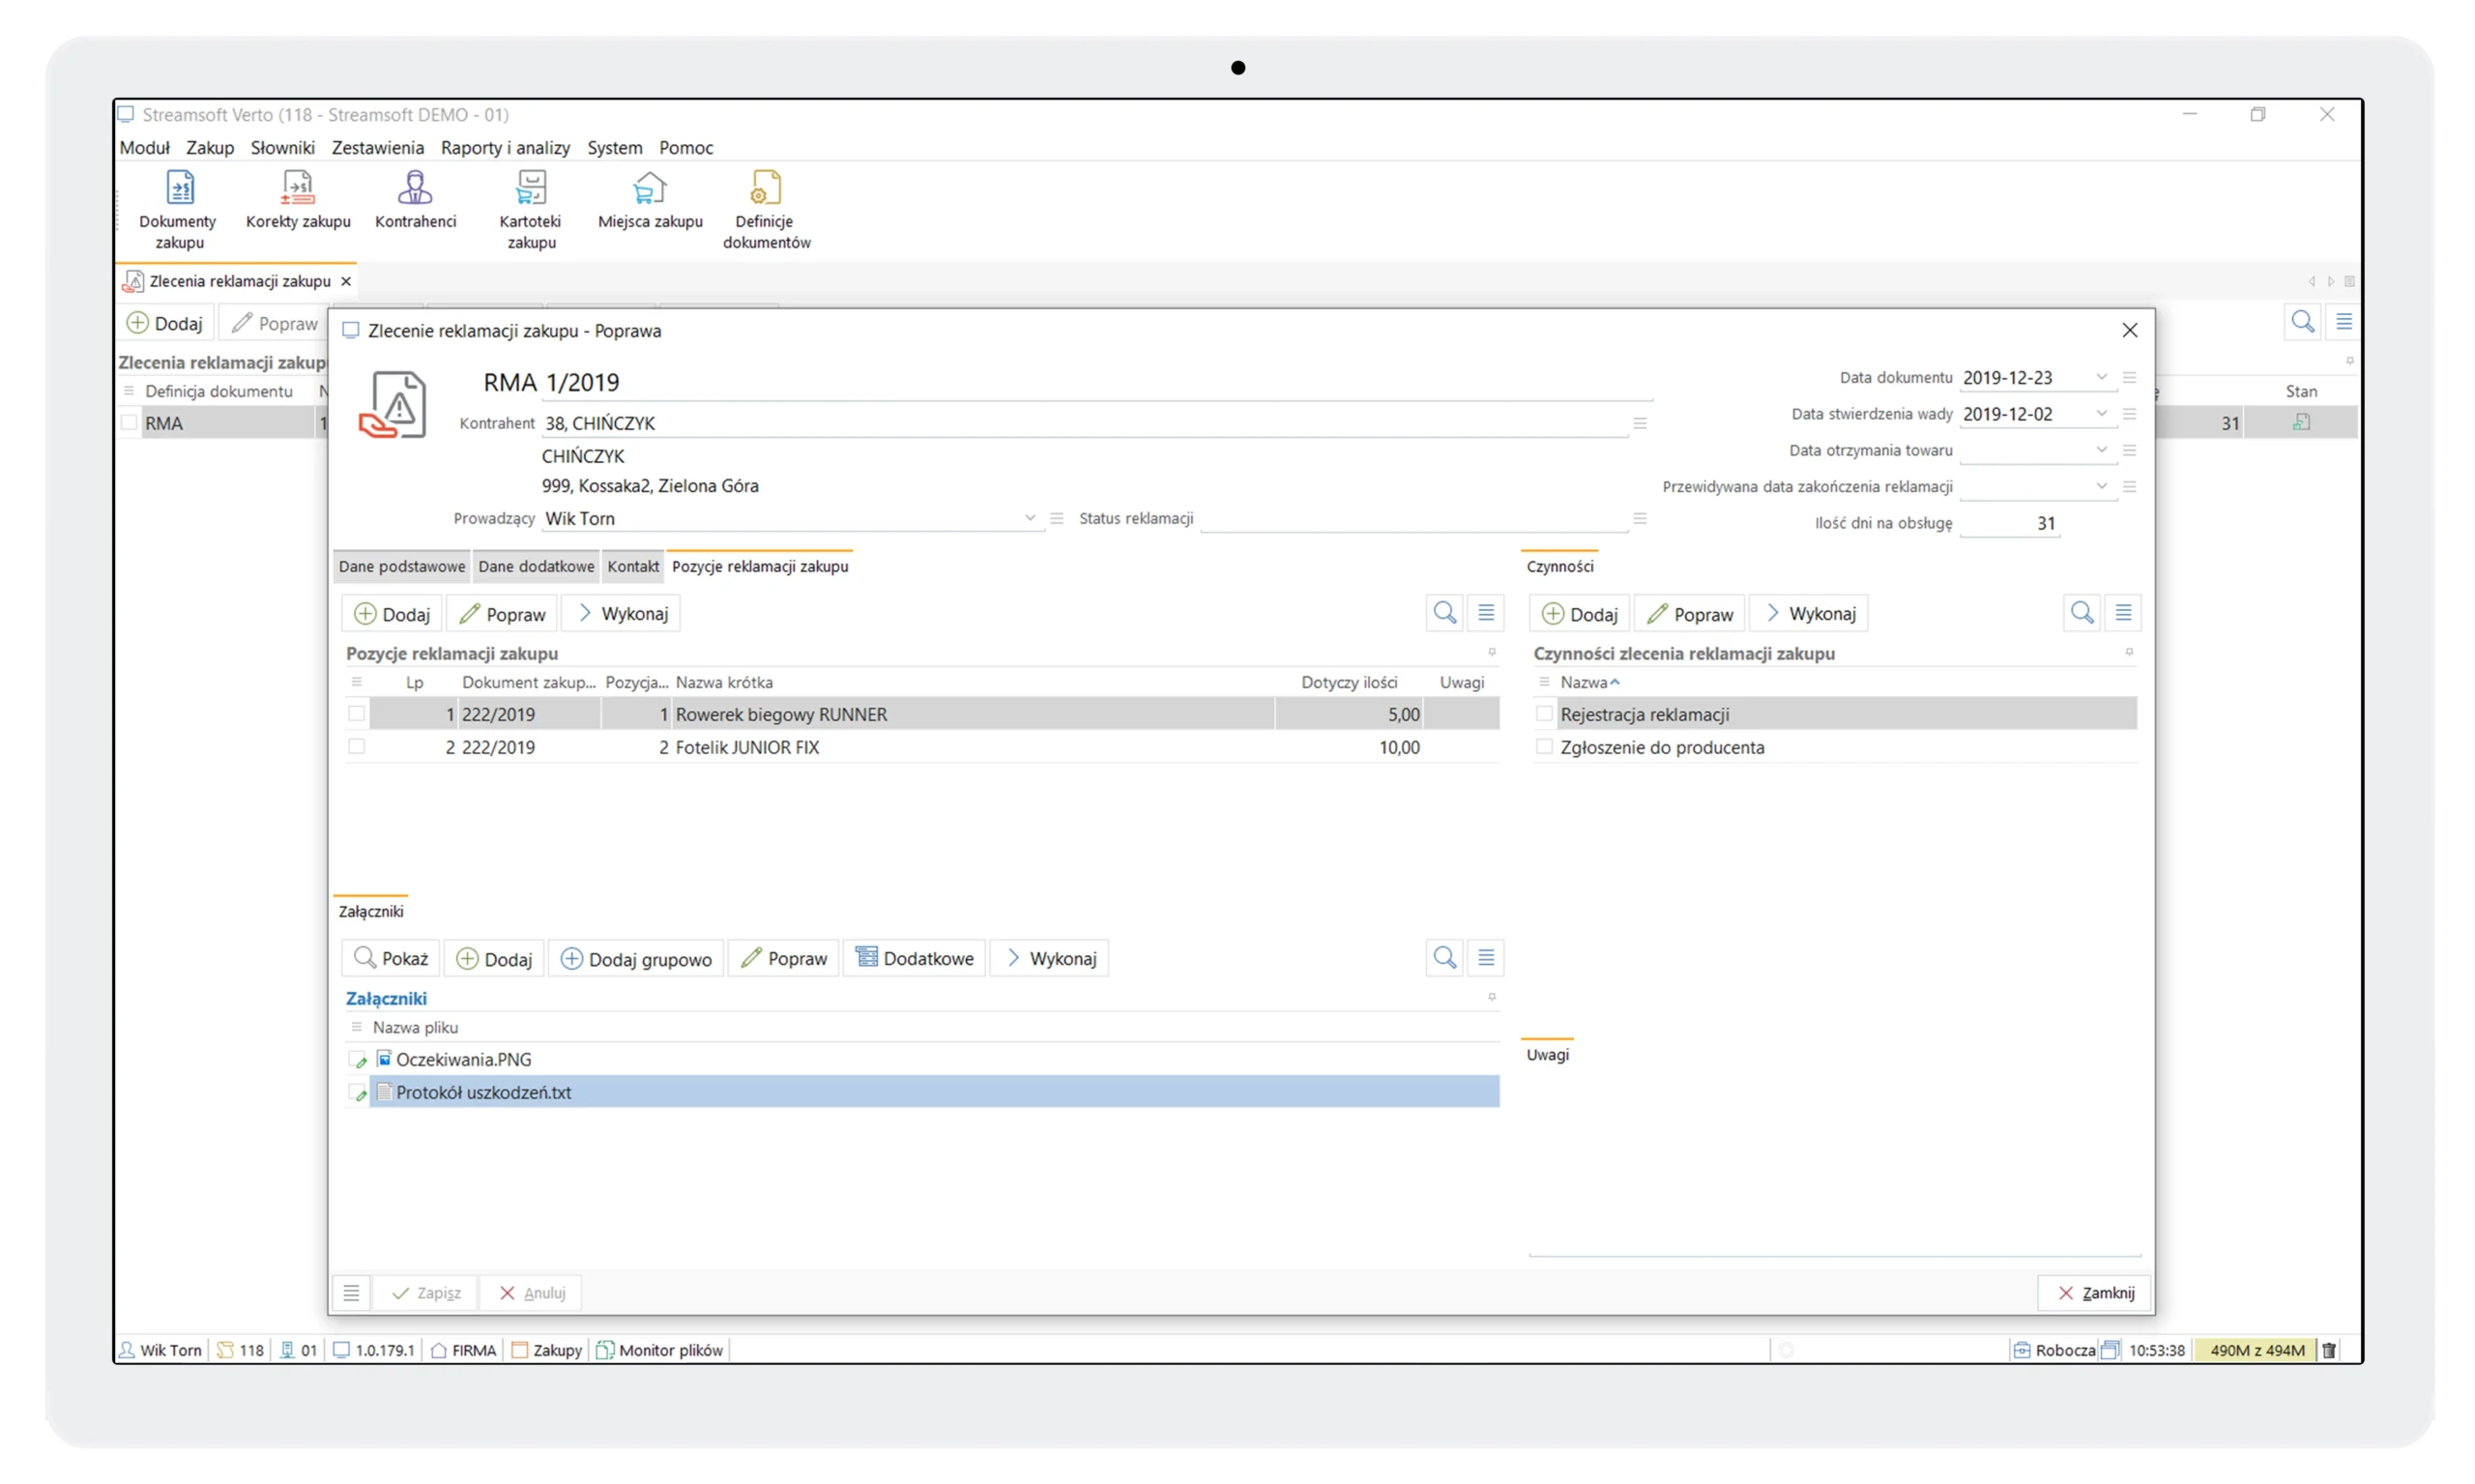The width and height of the screenshot is (2475, 1484).
Task: Switch to the Dane dodatkowe tab
Action: tap(536, 566)
